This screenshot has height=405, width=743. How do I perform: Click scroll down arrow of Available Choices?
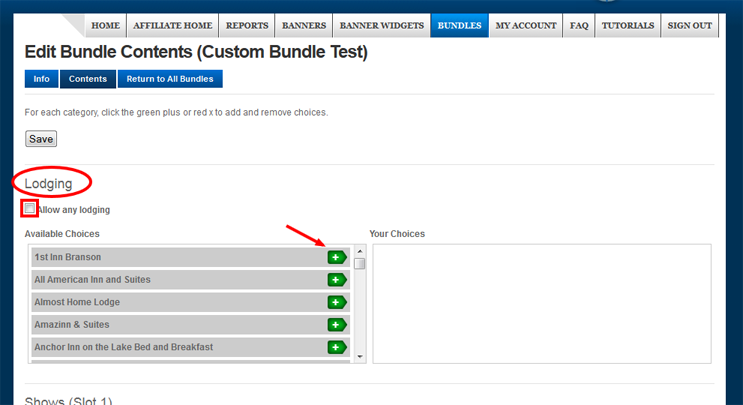(x=360, y=357)
